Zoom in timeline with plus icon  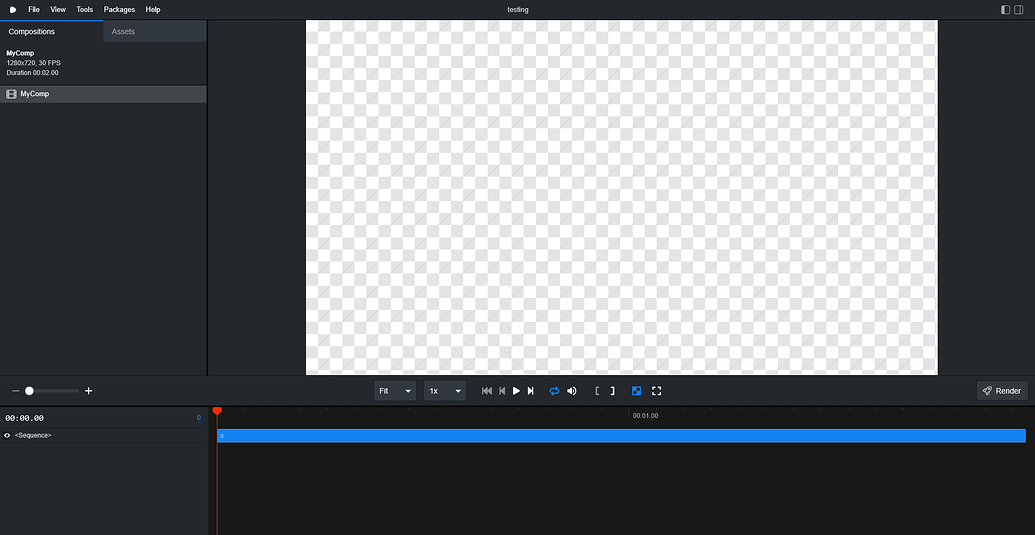coord(88,391)
